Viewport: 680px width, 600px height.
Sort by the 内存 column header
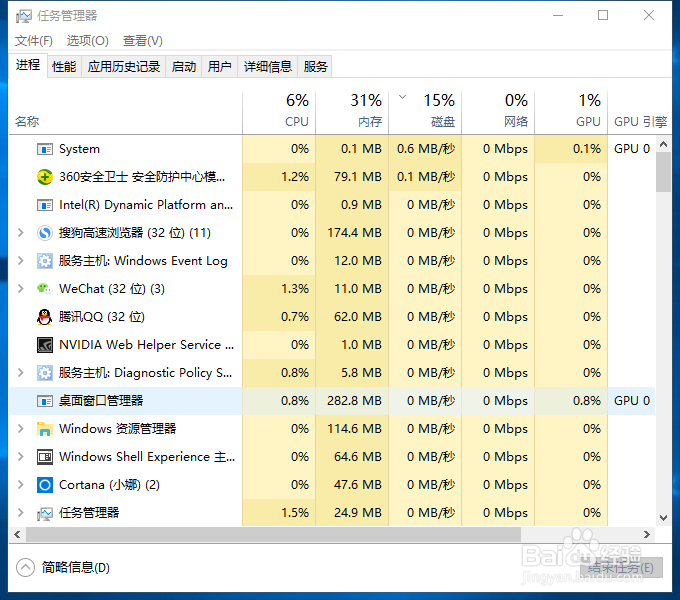[352, 111]
